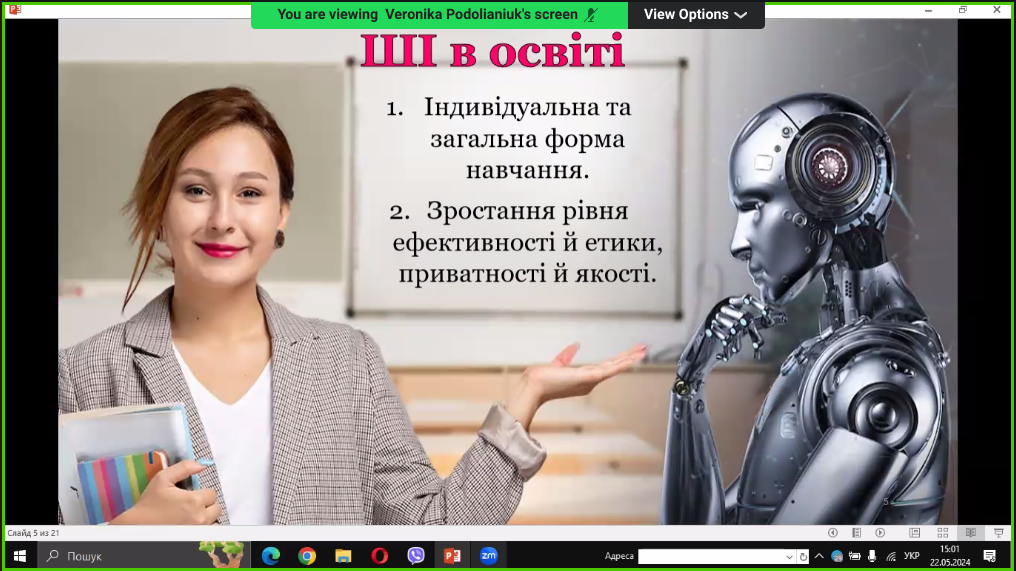Go to the previous slide arrow
Image resolution: width=1016 pixels, height=571 pixels.
pos(833,533)
